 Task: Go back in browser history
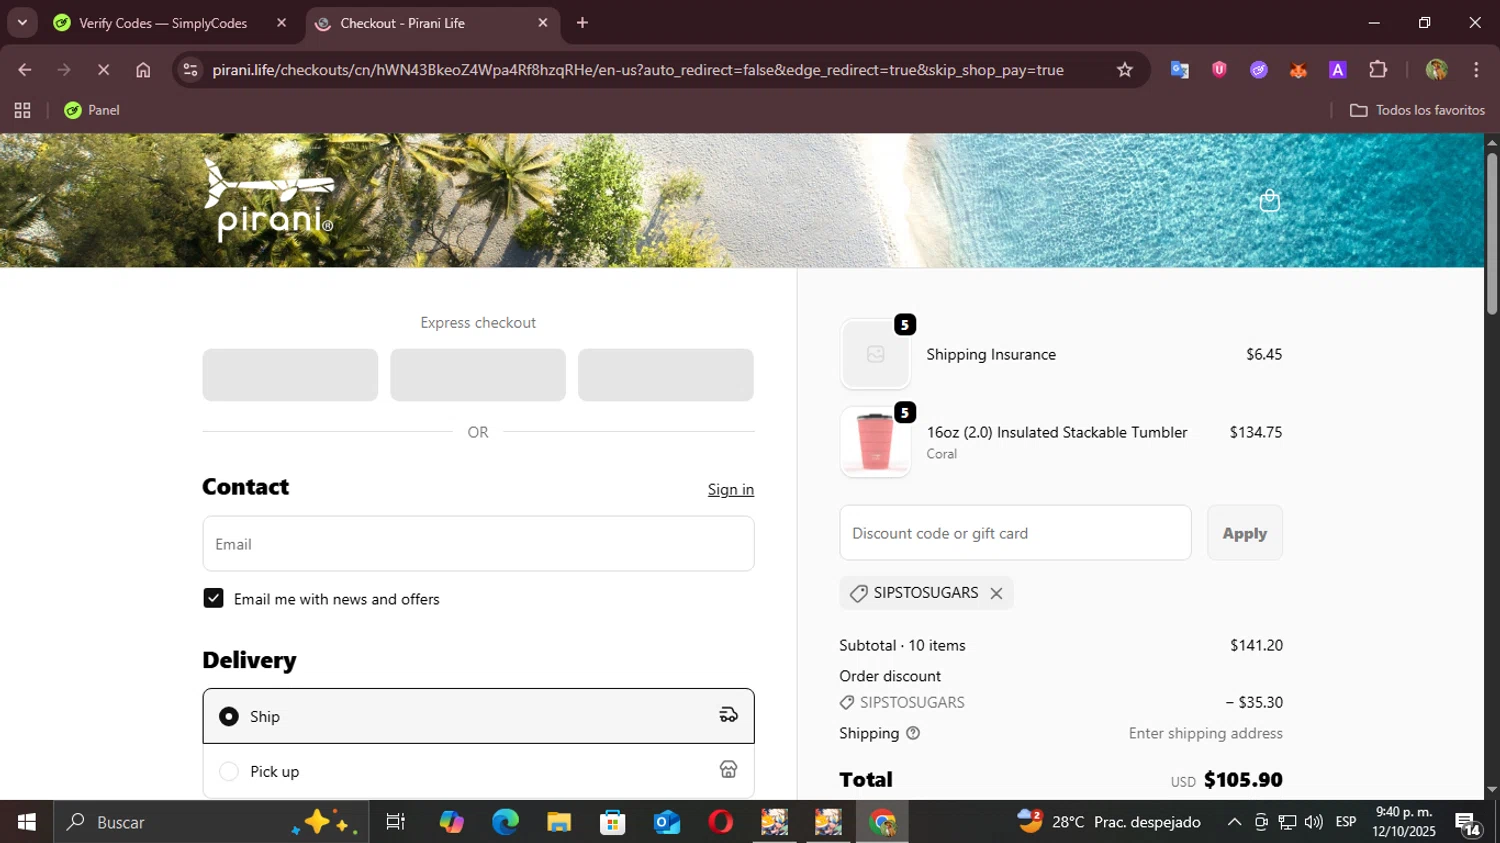tap(25, 70)
